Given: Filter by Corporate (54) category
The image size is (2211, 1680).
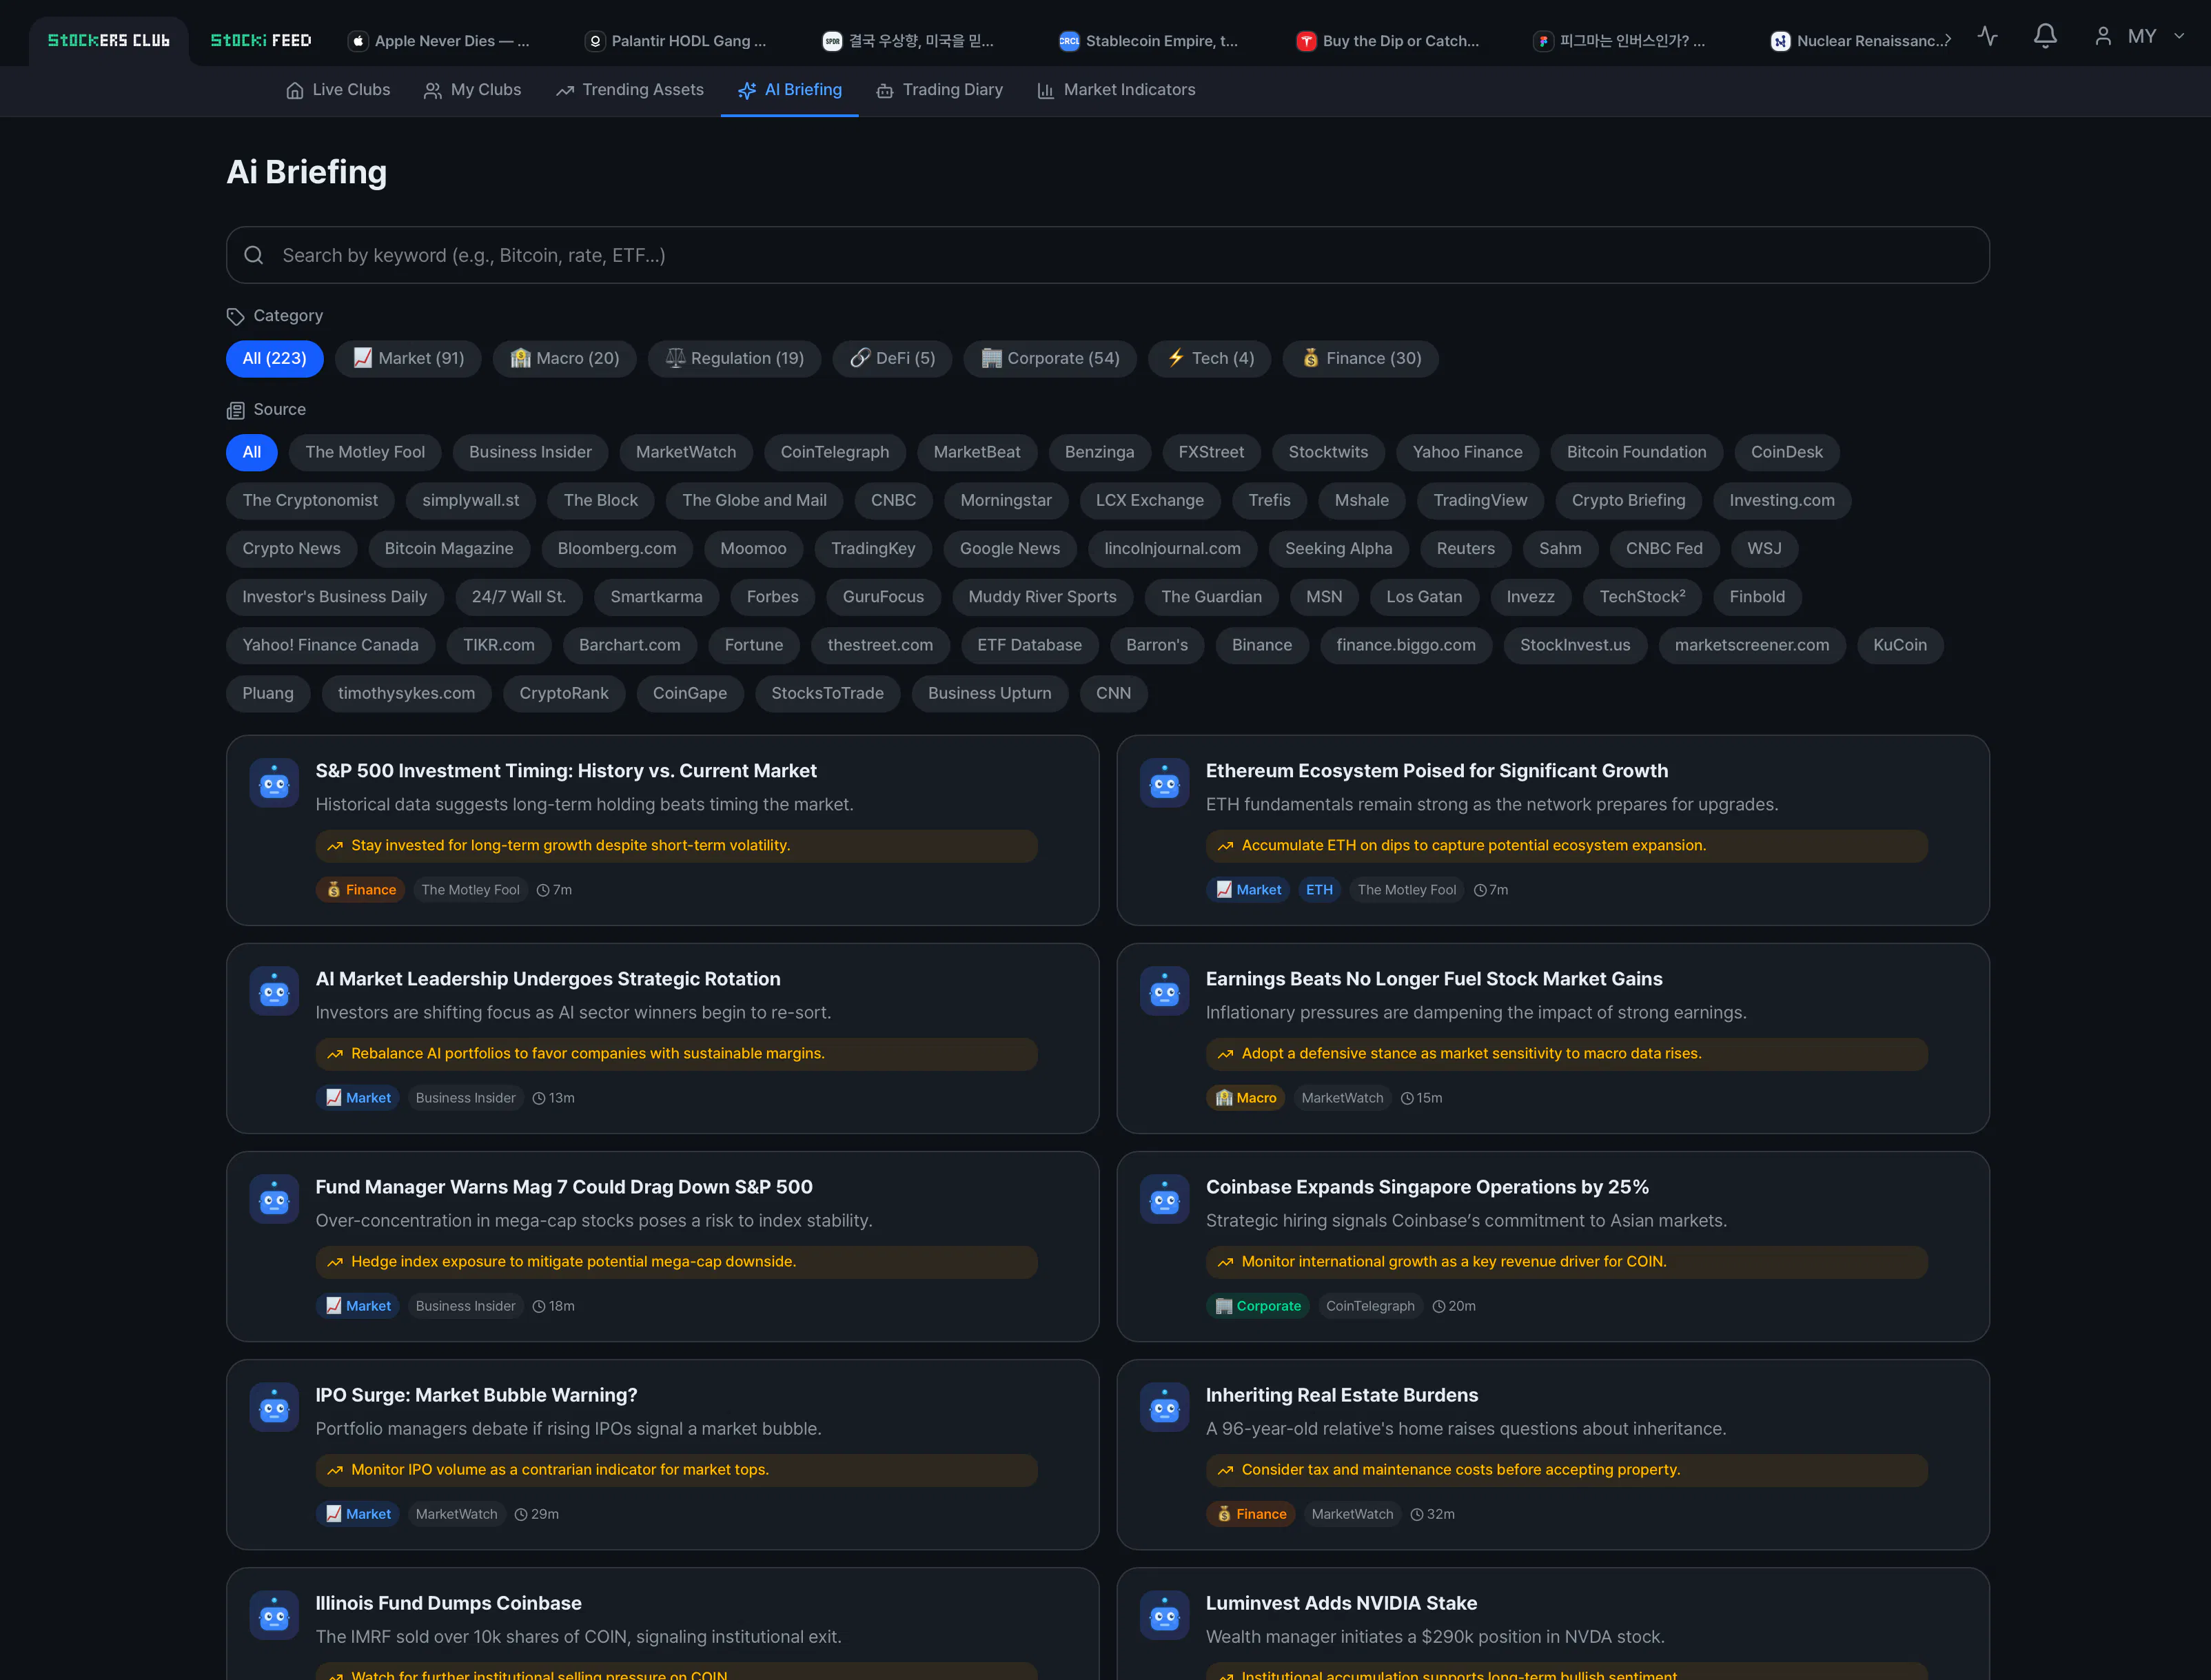Looking at the screenshot, I should (x=1050, y=359).
